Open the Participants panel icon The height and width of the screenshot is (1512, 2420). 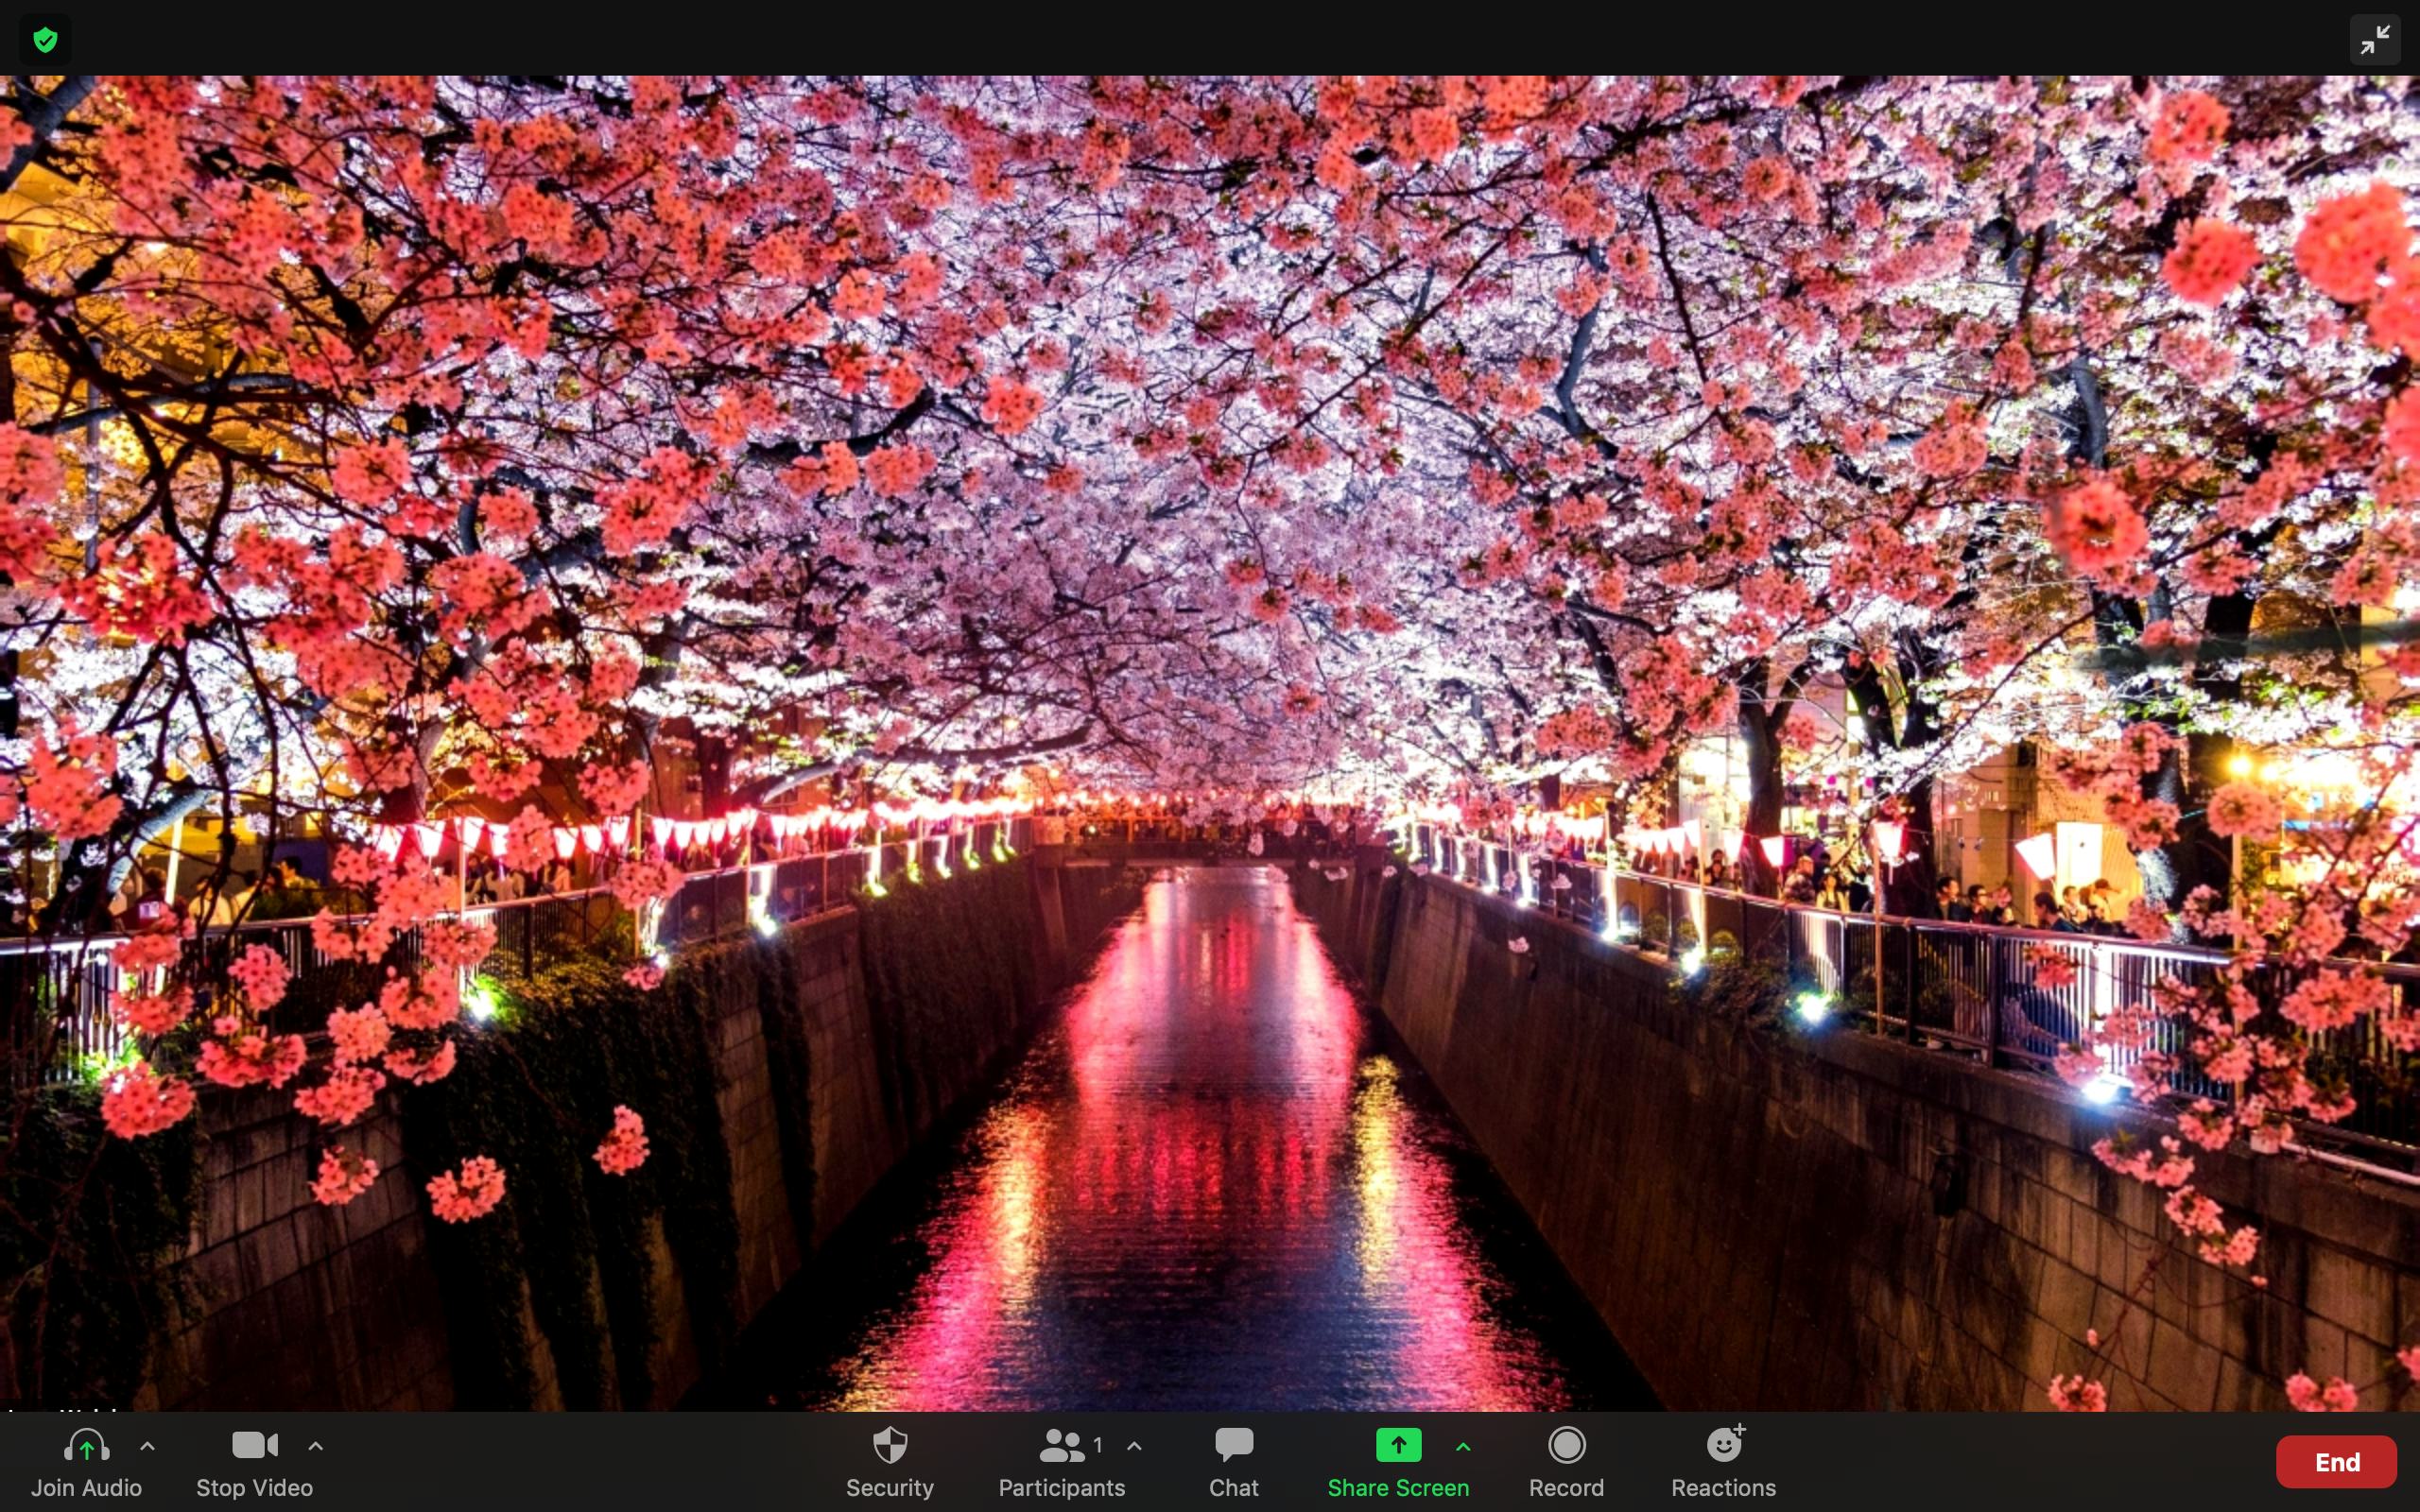[1061, 1446]
